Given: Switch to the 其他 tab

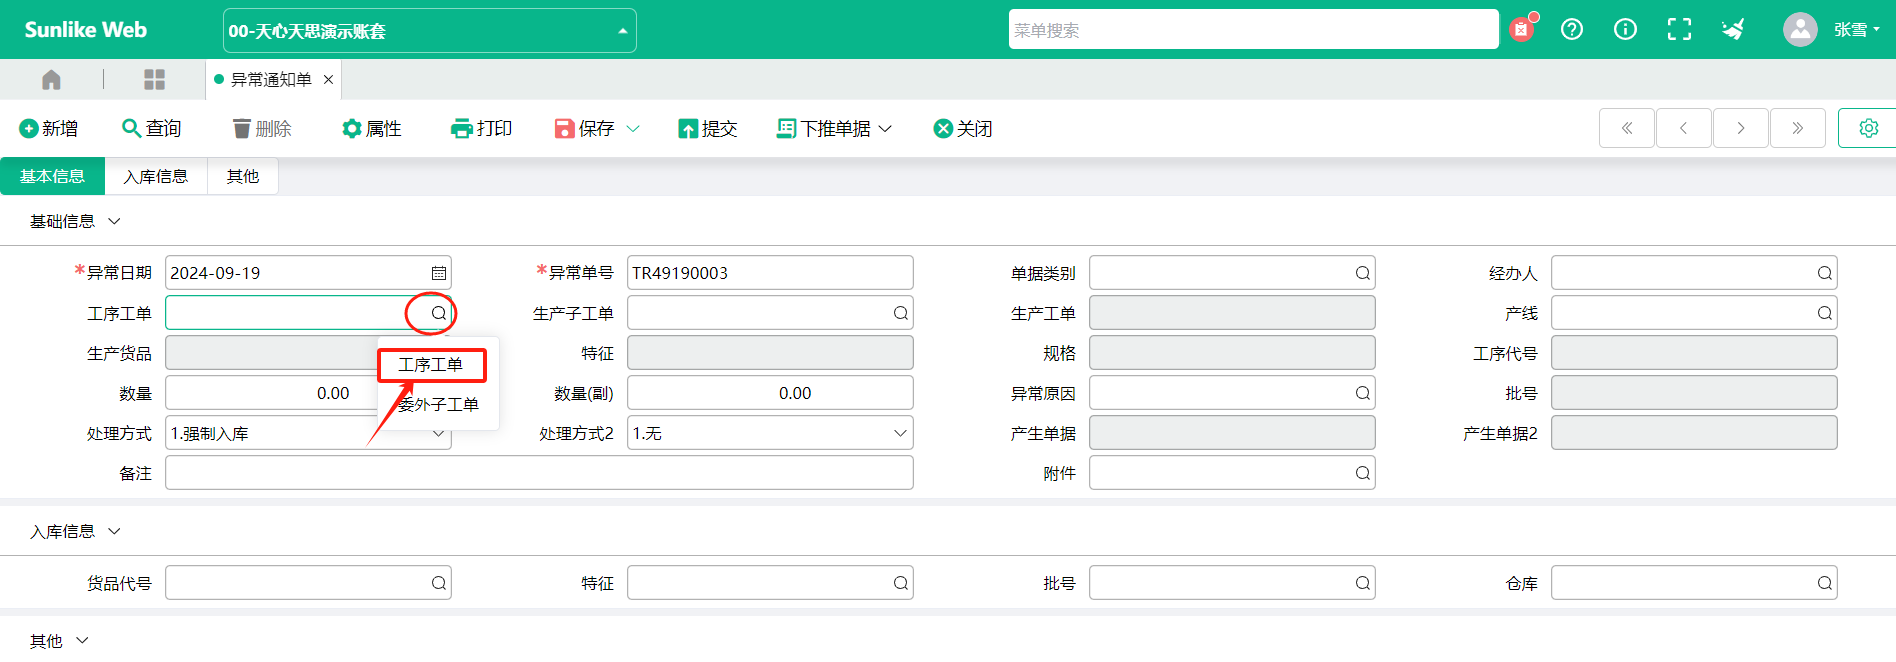Looking at the screenshot, I should 242,176.
